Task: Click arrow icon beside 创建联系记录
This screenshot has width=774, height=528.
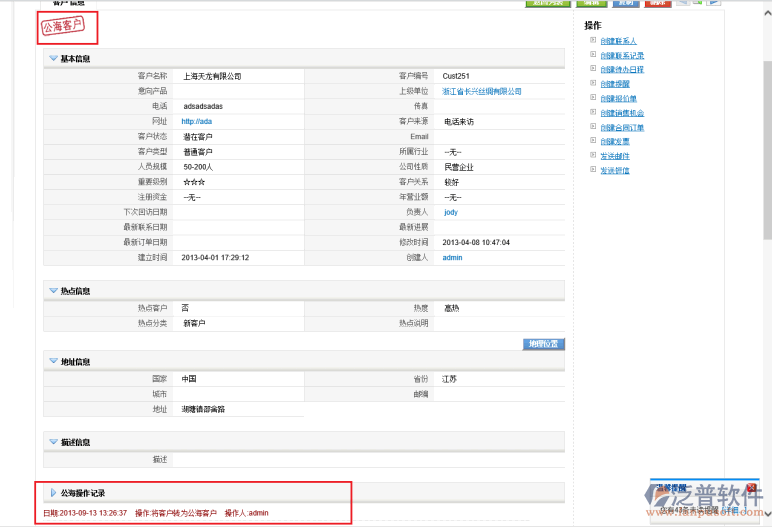Action: pyautogui.click(x=593, y=54)
